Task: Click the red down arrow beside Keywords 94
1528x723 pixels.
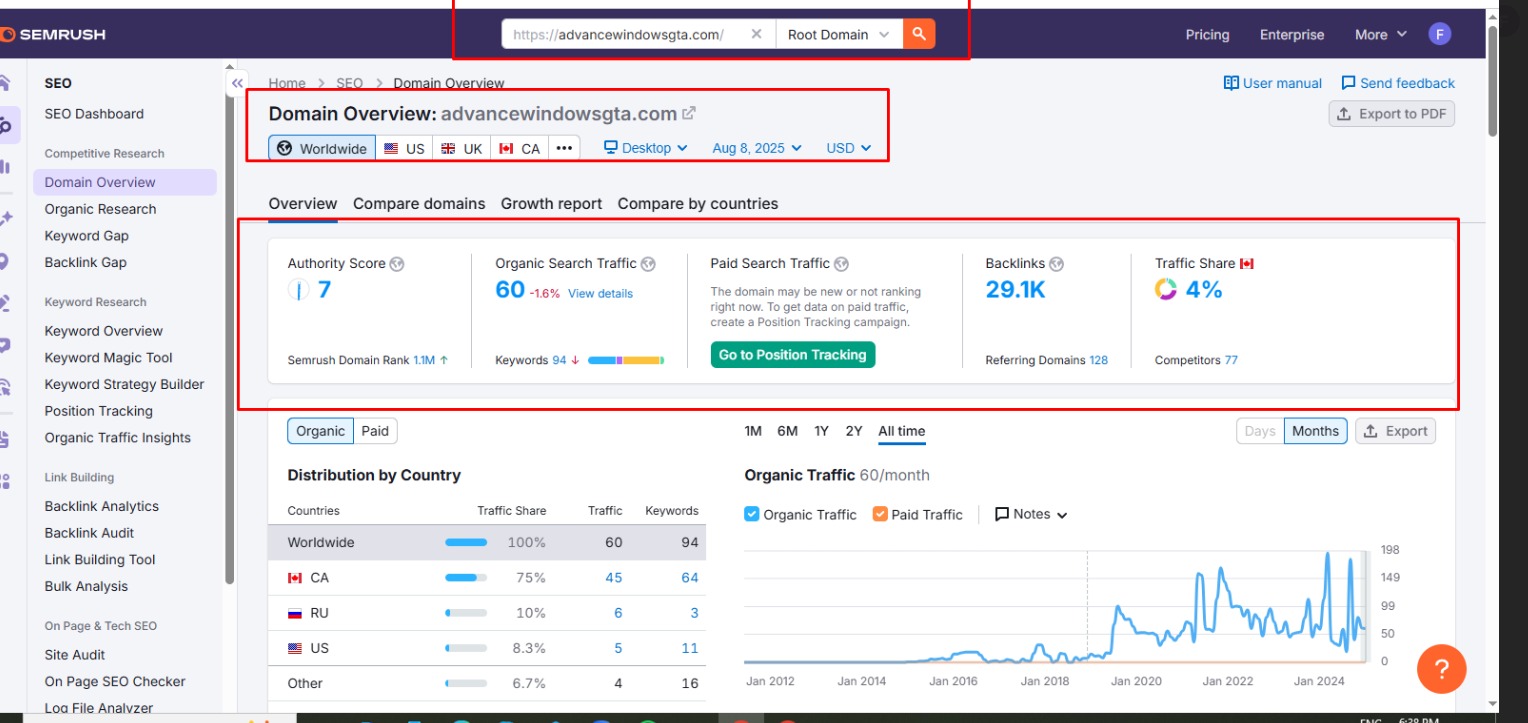Action: pyautogui.click(x=575, y=360)
